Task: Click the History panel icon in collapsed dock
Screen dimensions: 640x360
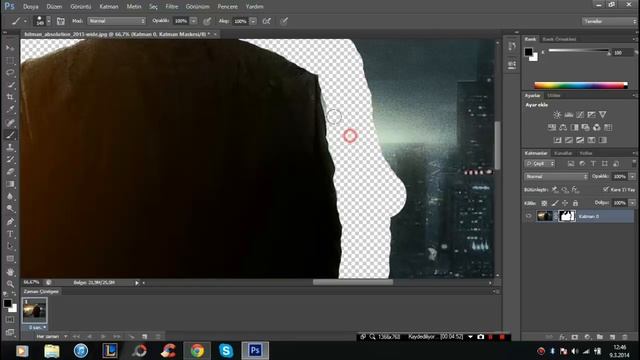Action: point(512,46)
